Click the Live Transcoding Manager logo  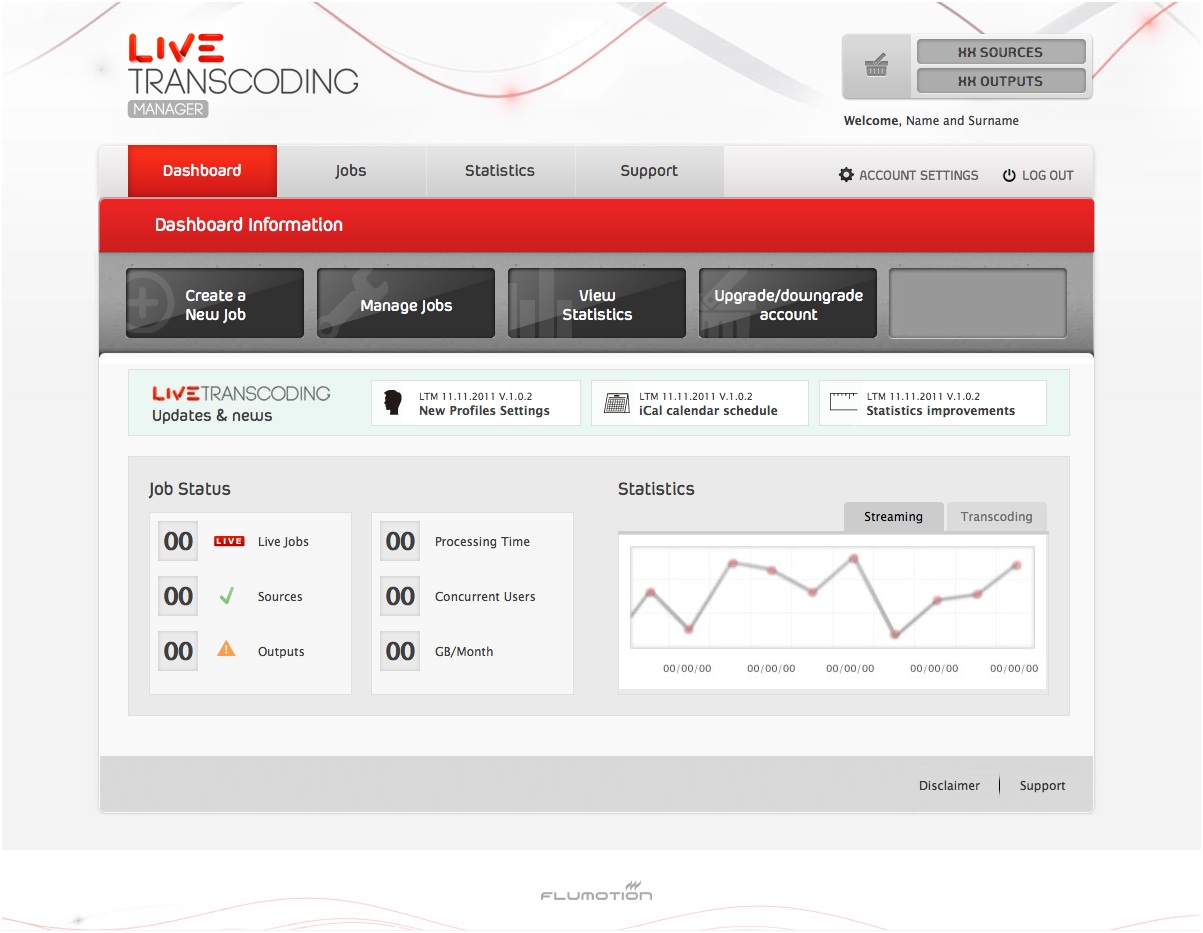click(x=243, y=76)
